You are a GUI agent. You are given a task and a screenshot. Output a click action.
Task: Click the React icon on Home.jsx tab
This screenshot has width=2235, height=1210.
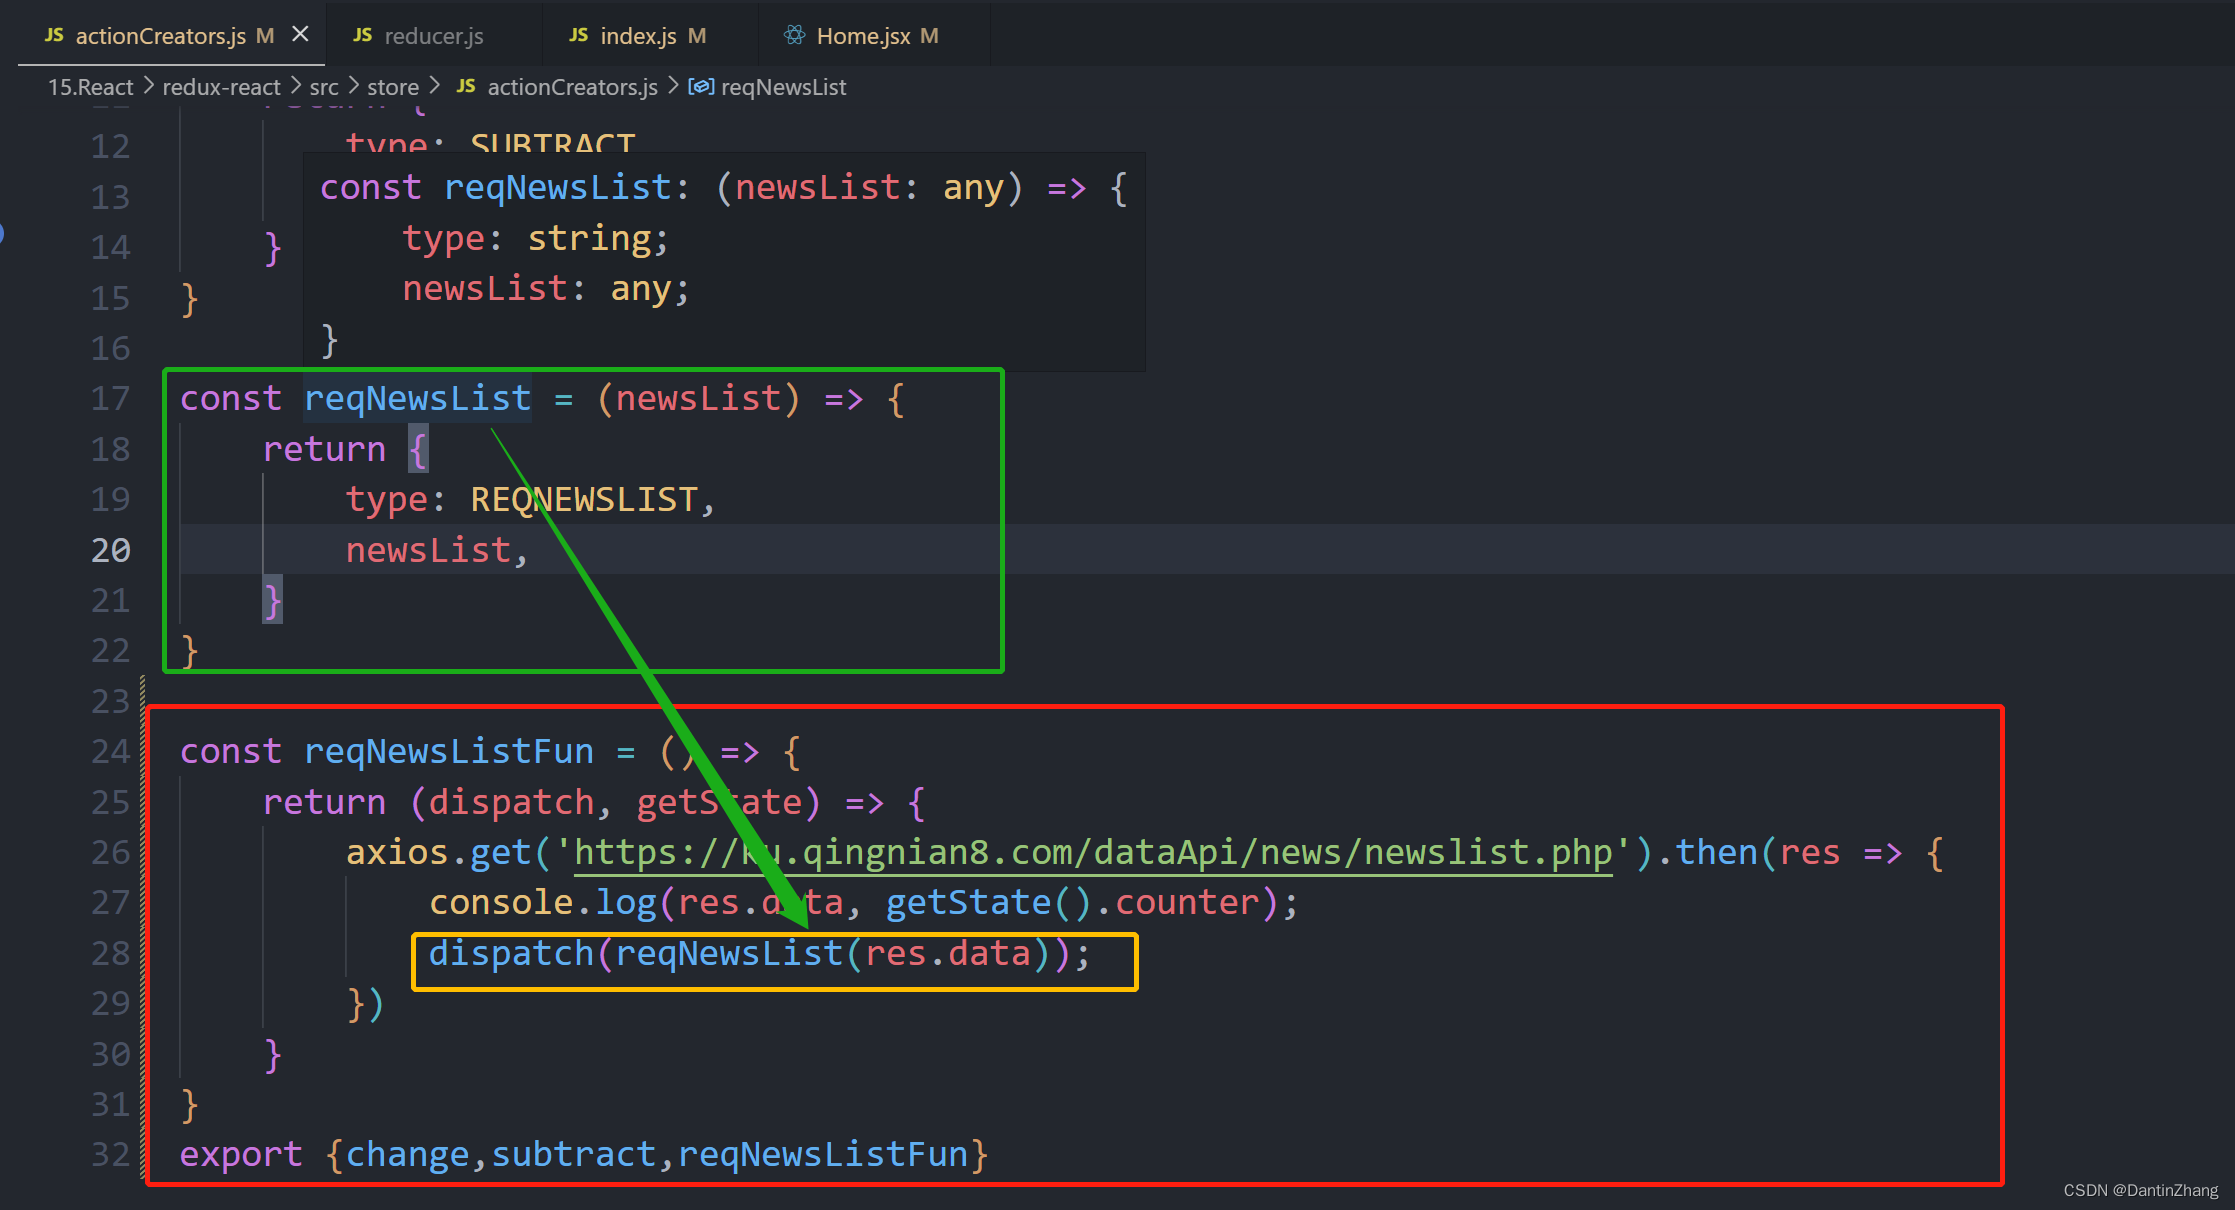[x=794, y=36]
